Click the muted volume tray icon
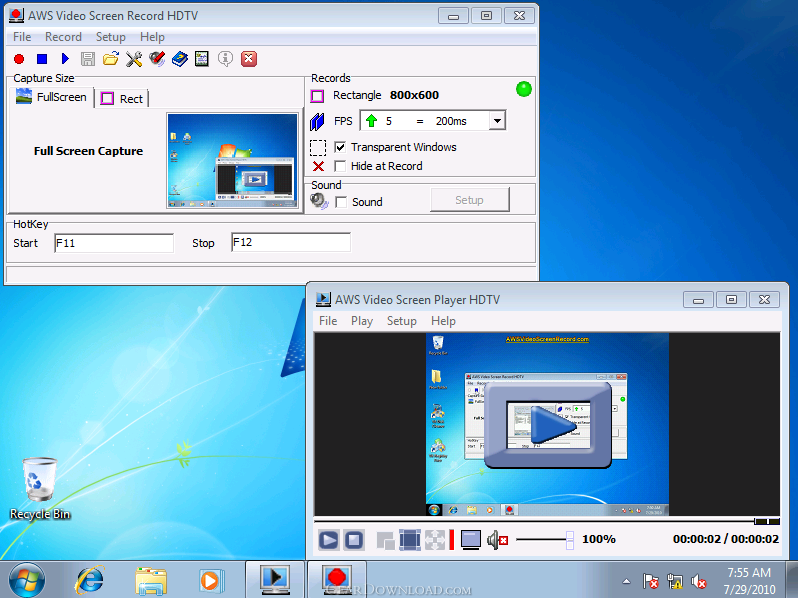 click(x=698, y=581)
